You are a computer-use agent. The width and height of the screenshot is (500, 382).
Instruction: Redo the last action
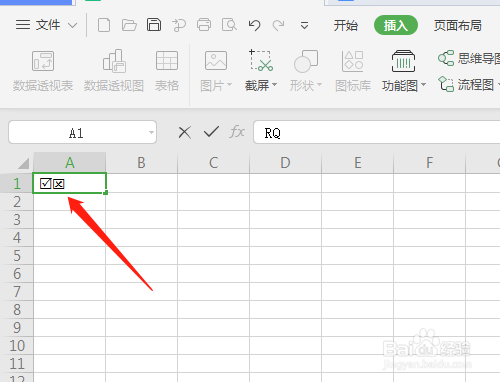point(278,25)
